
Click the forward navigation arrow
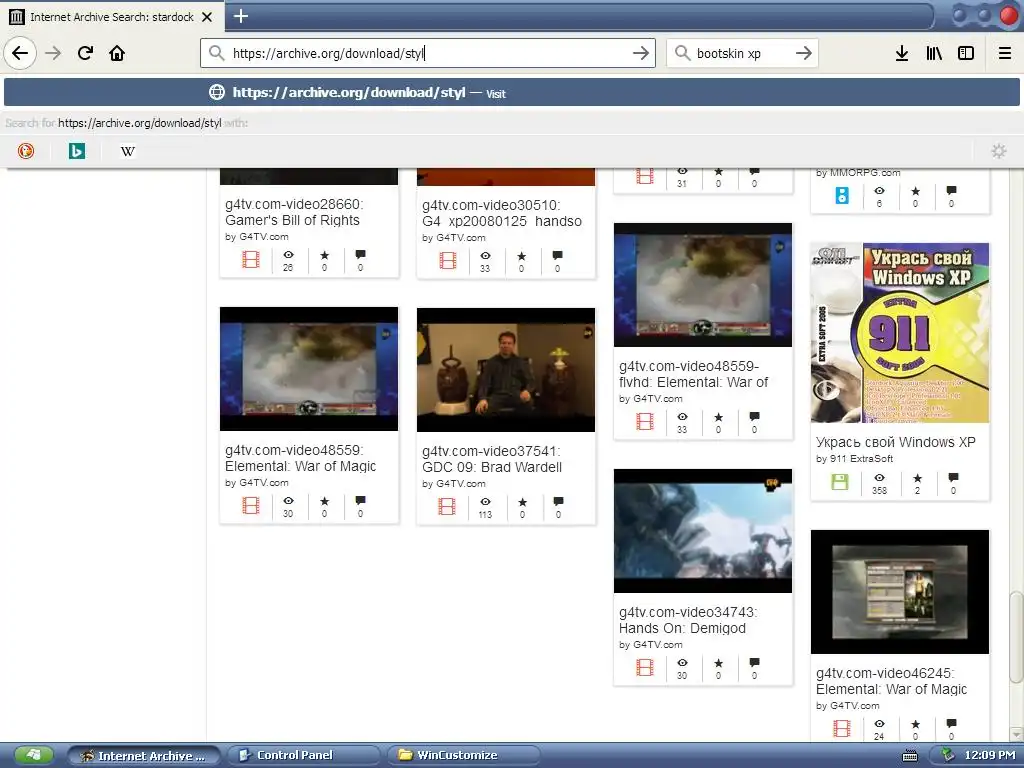[x=53, y=53]
